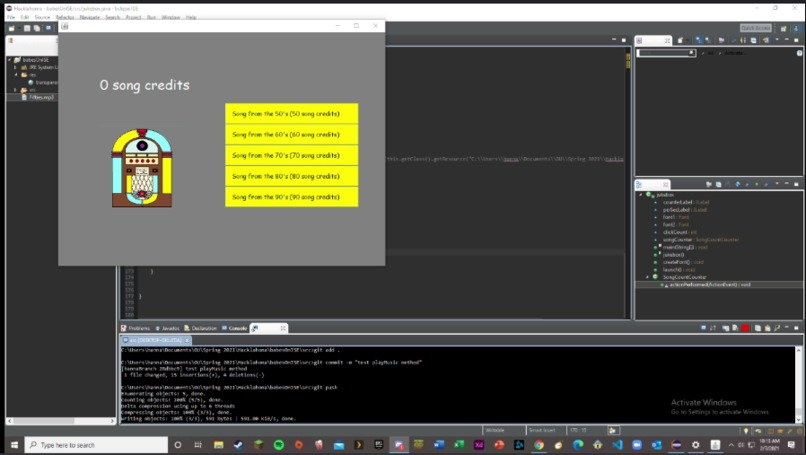Open the Cortana circle on taskbar
This screenshot has width=806, height=455.
click(x=178, y=445)
